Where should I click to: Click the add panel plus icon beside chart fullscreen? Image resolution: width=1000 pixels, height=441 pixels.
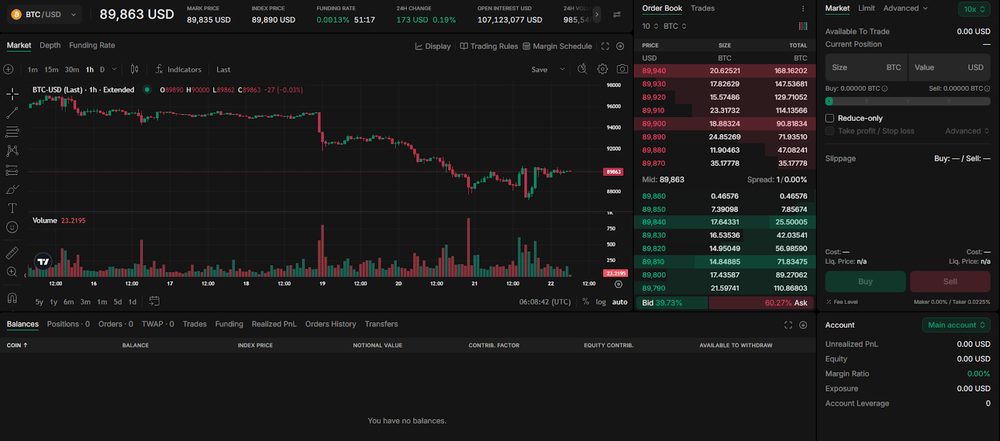(620, 46)
